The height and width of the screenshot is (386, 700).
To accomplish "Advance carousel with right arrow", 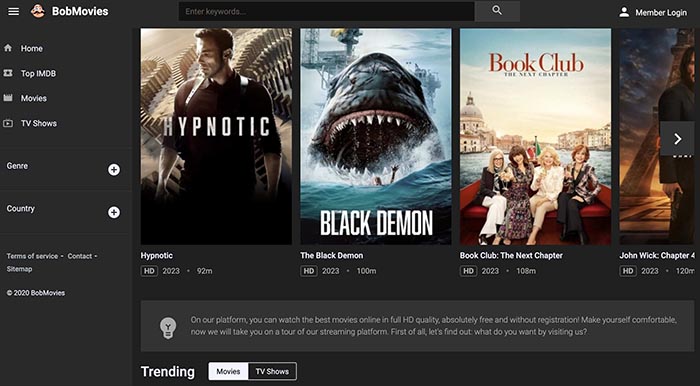I will point(677,139).
